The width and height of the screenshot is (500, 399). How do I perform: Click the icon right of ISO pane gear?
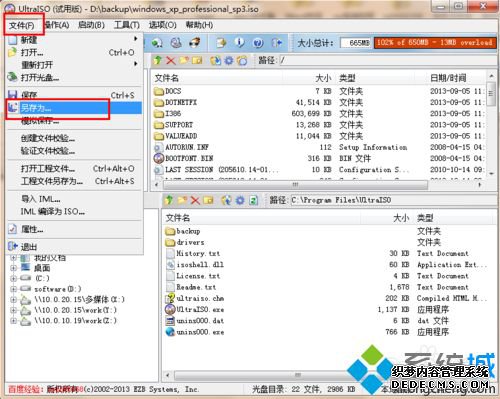click(x=243, y=60)
